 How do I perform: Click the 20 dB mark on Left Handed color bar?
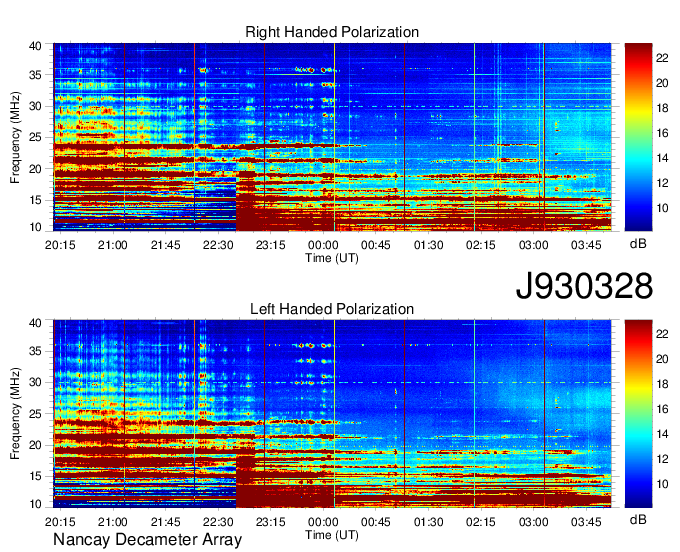pyautogui.click(x=662, y=359)
